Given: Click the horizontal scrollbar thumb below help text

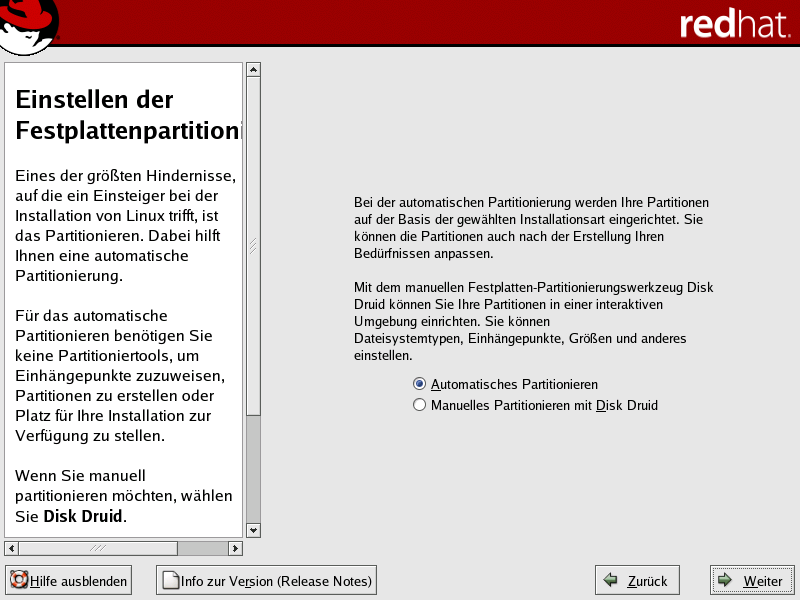Looking at the screenshot, I should click(98, 548).
